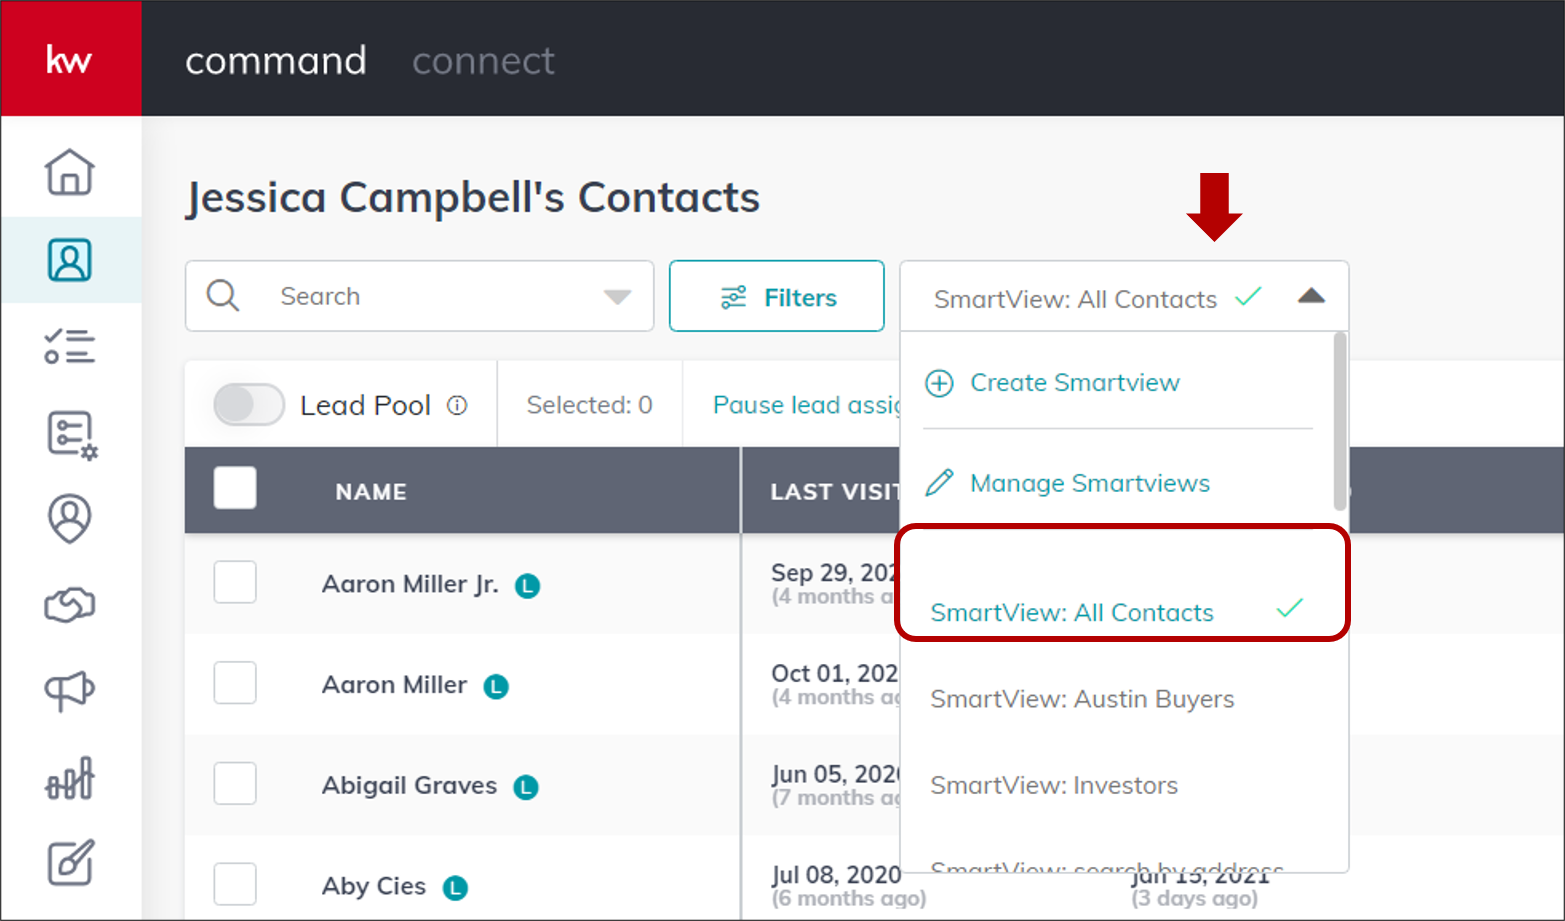Click the search magnifier icon

pos(223,296)
